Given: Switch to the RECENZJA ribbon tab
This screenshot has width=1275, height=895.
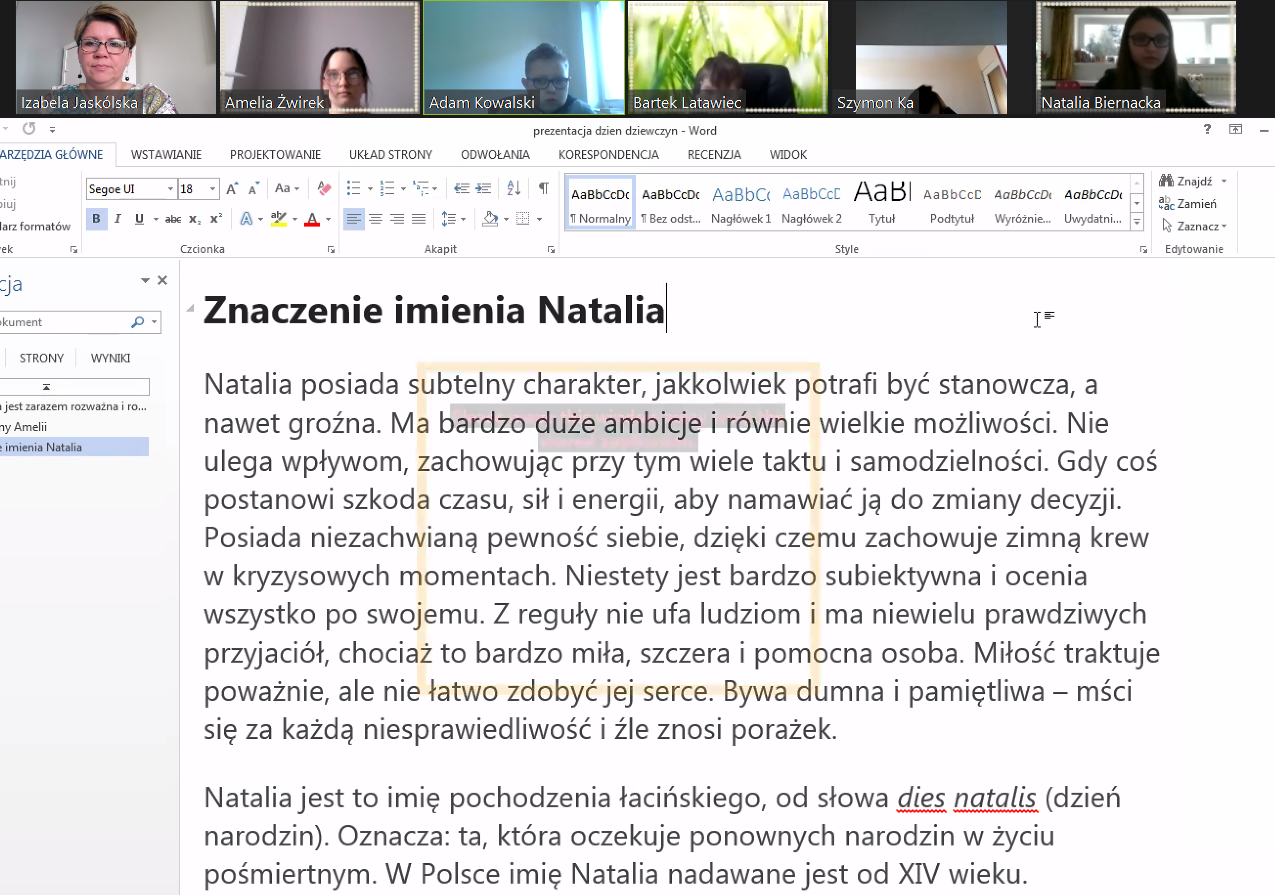Looking at the screenshot, I should pyautogui.click(x=714, y=155).
